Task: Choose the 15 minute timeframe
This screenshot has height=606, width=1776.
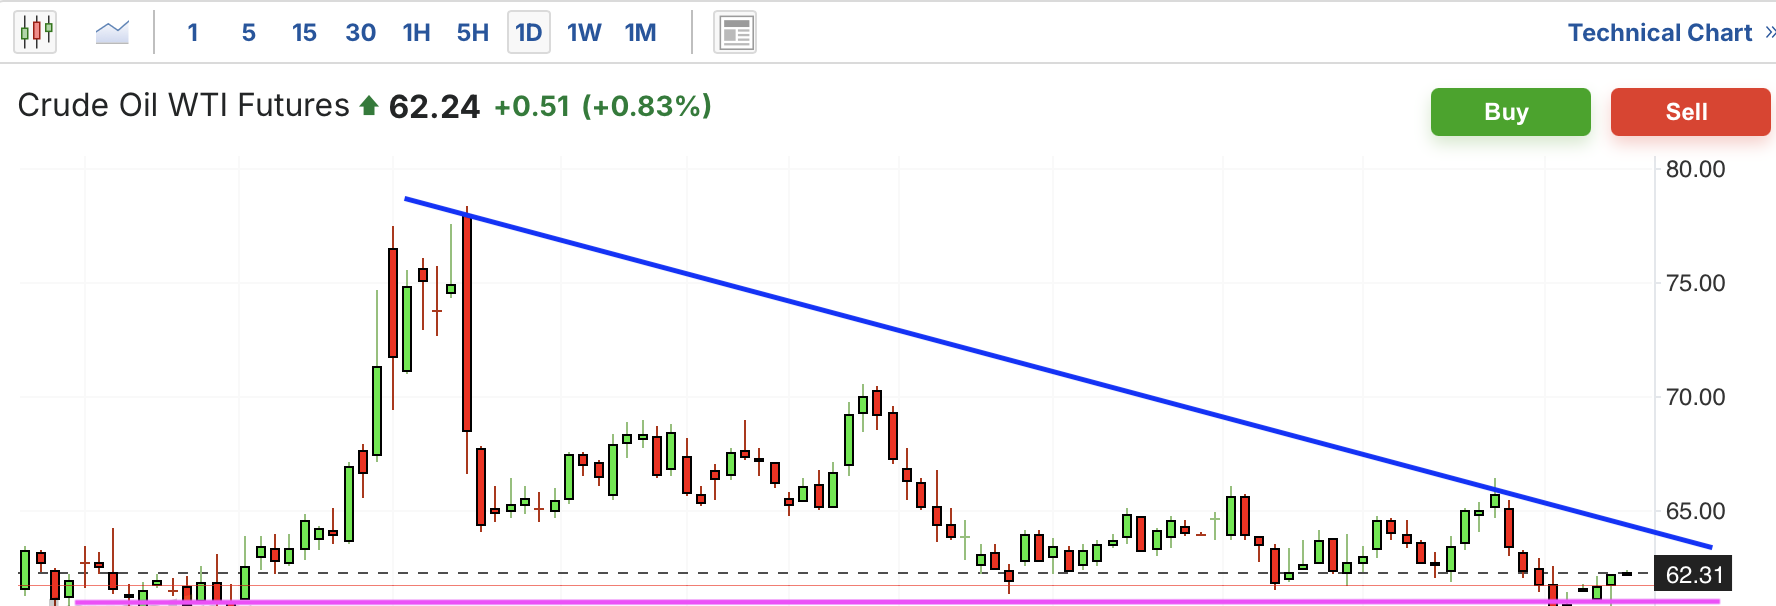Action: tap(304, 33)
